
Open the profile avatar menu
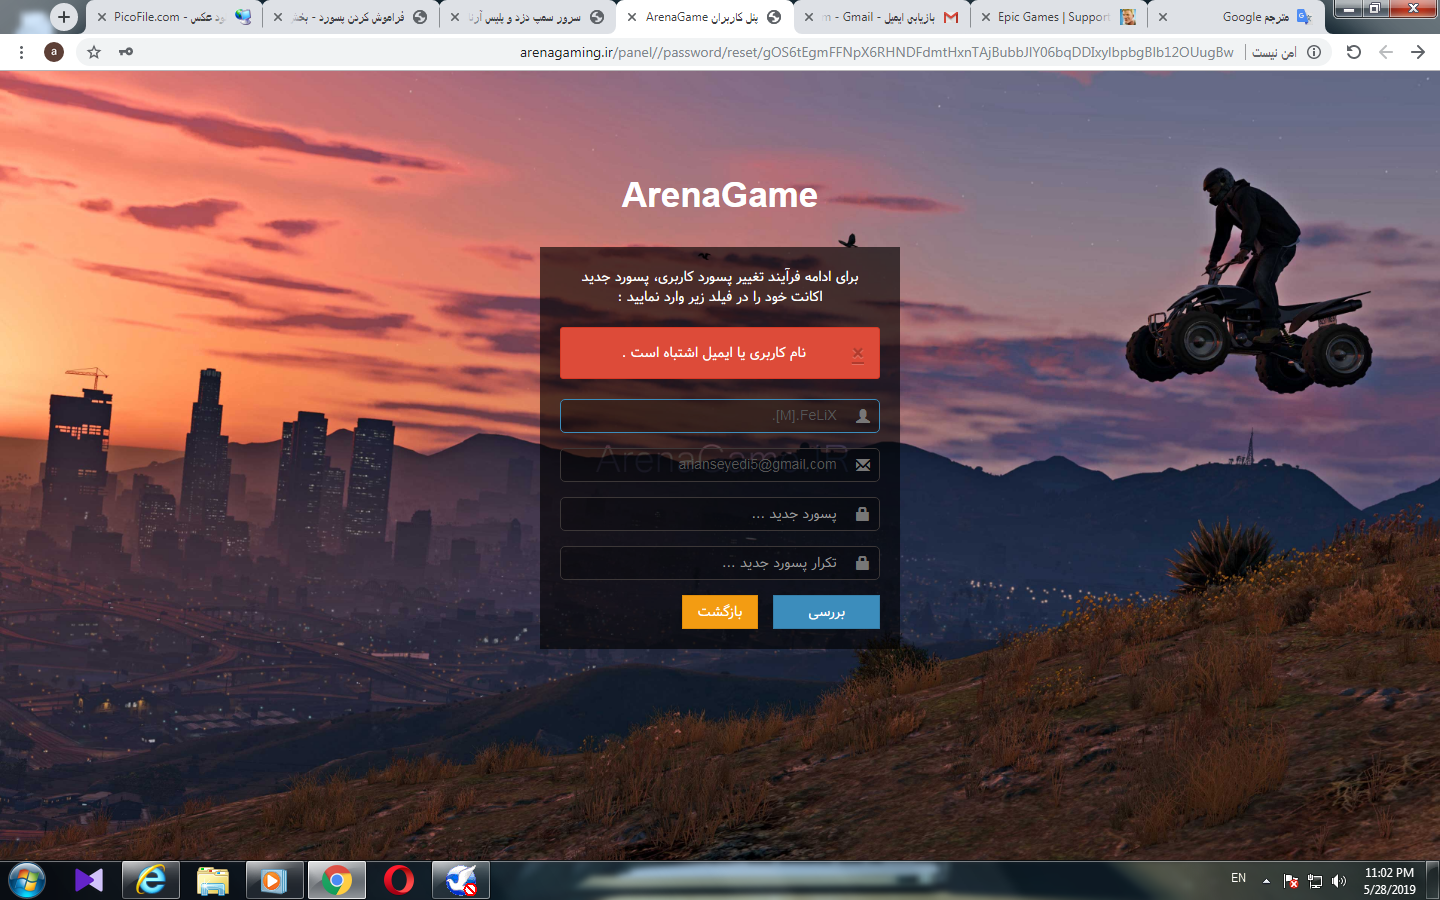(54, 52)
